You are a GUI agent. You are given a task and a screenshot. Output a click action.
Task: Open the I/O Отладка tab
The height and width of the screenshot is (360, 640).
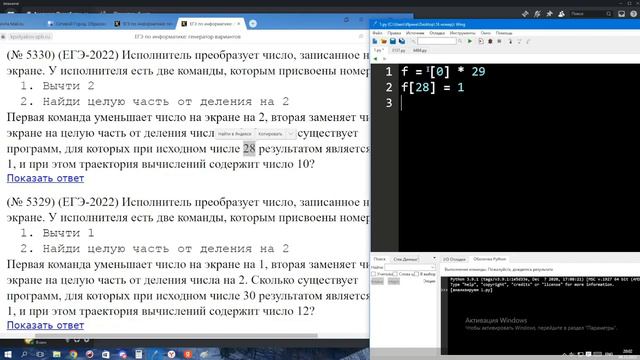pos(454,259)
